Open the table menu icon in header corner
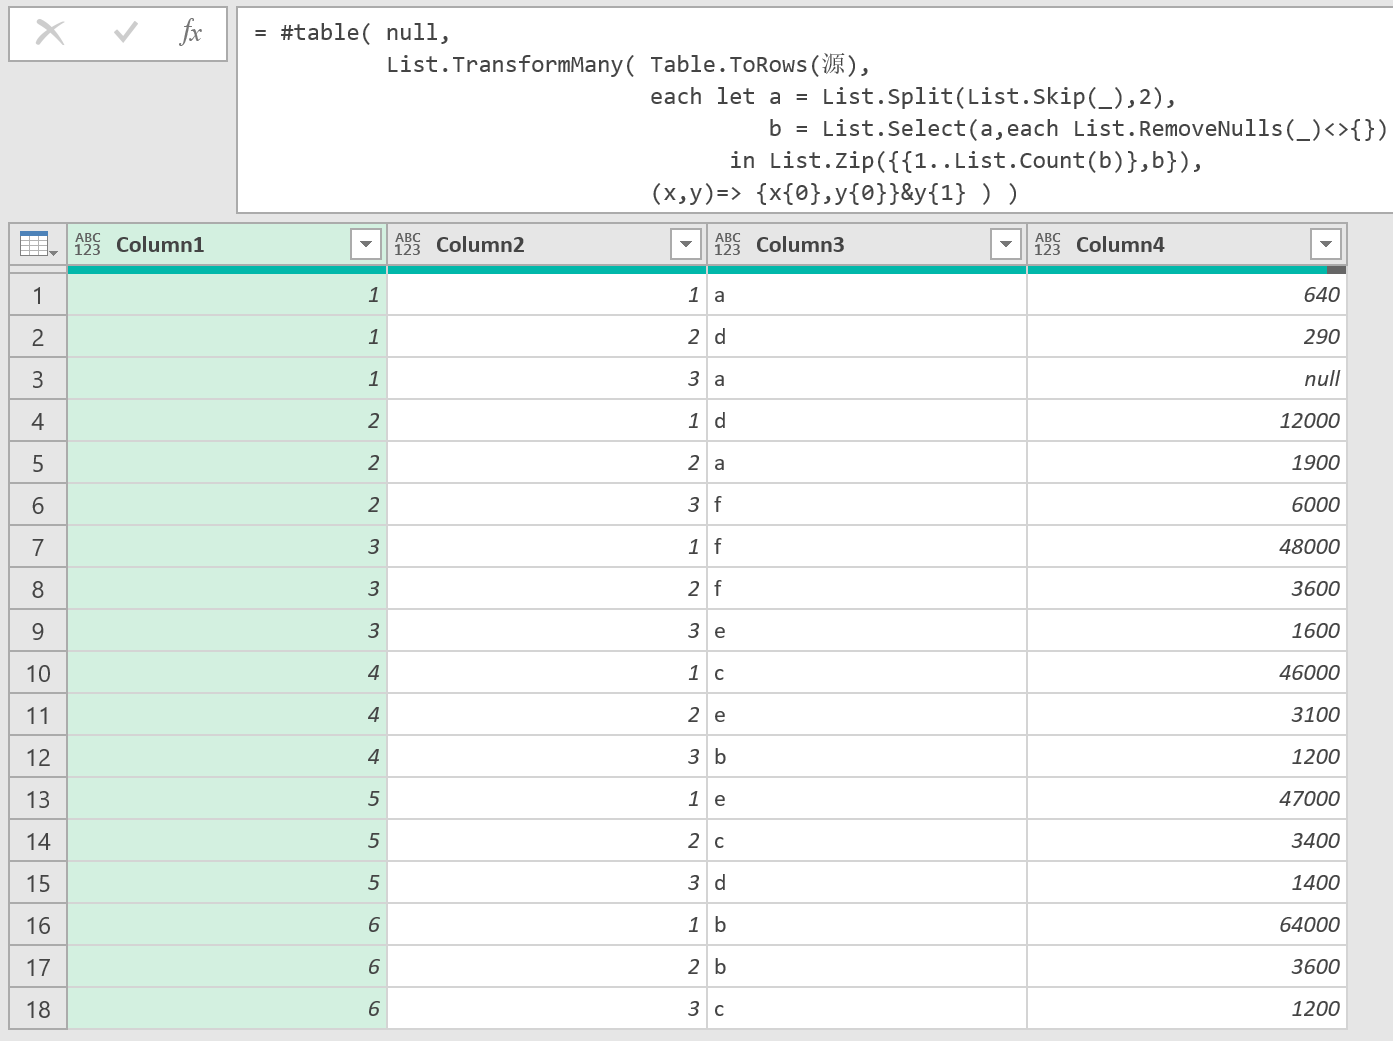The image size is (1393, 1041). tap(38, 244)
